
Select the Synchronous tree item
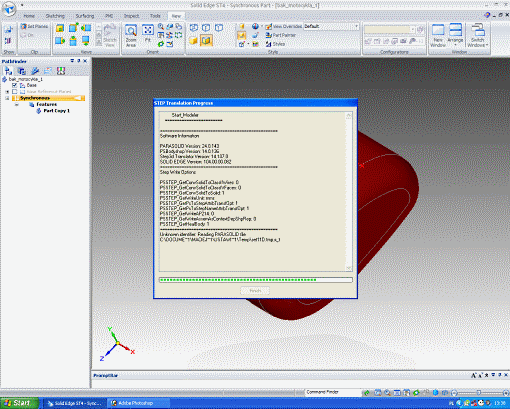click(48, 98)
